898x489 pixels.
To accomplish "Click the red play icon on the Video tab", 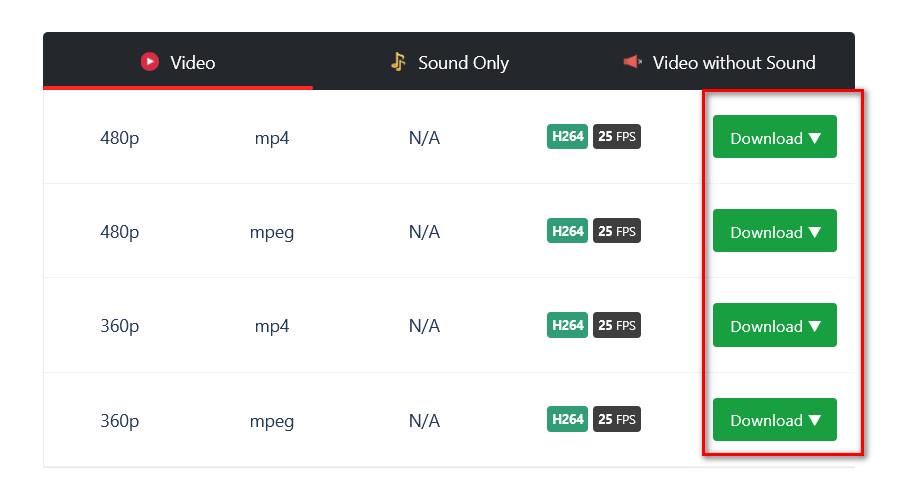I will (x=149, y=61).
